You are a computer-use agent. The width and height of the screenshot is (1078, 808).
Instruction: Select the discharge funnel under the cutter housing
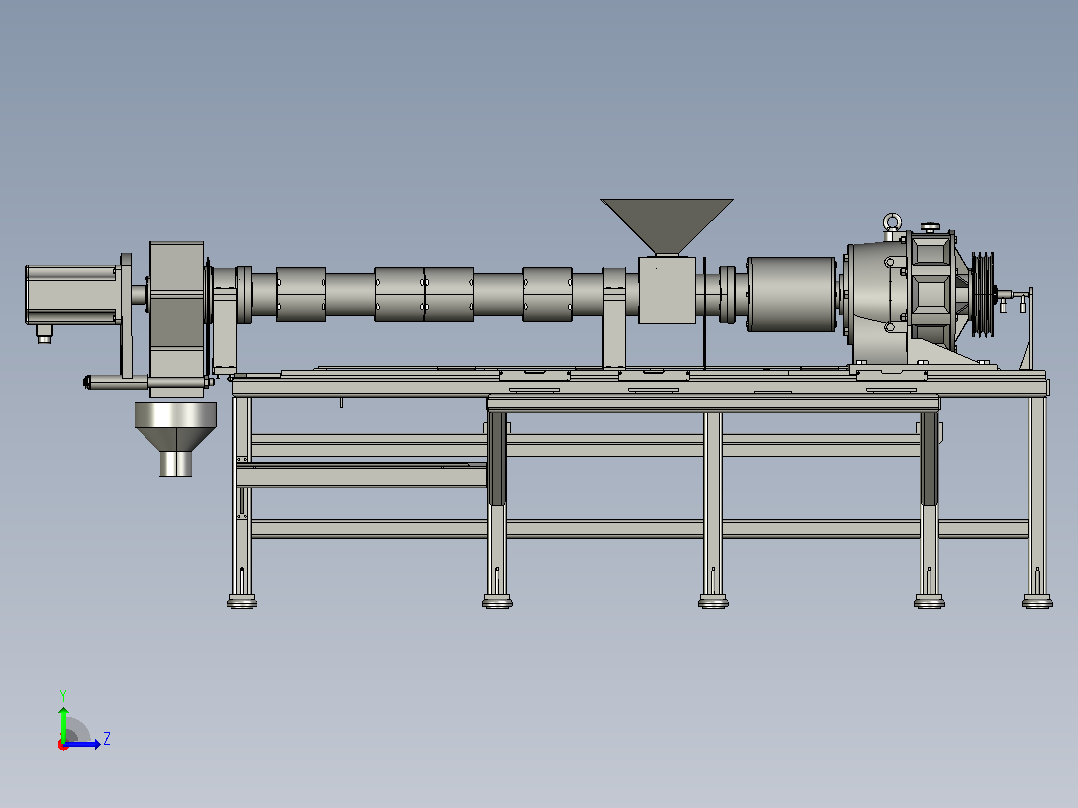[176, 439]
